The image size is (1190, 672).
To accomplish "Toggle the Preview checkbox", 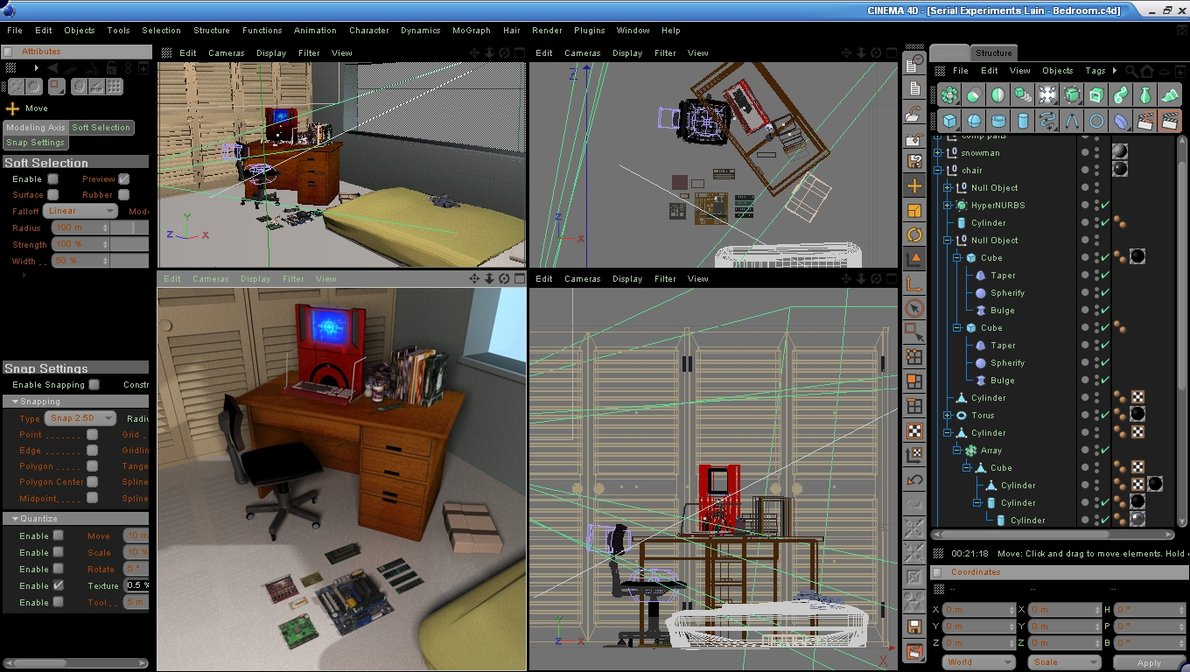I will (x=124, y=179).
